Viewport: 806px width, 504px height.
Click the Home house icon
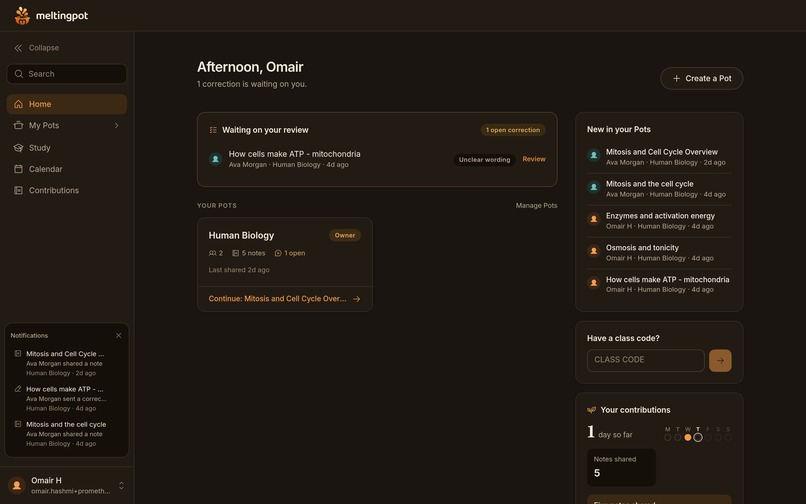(19, 104)
